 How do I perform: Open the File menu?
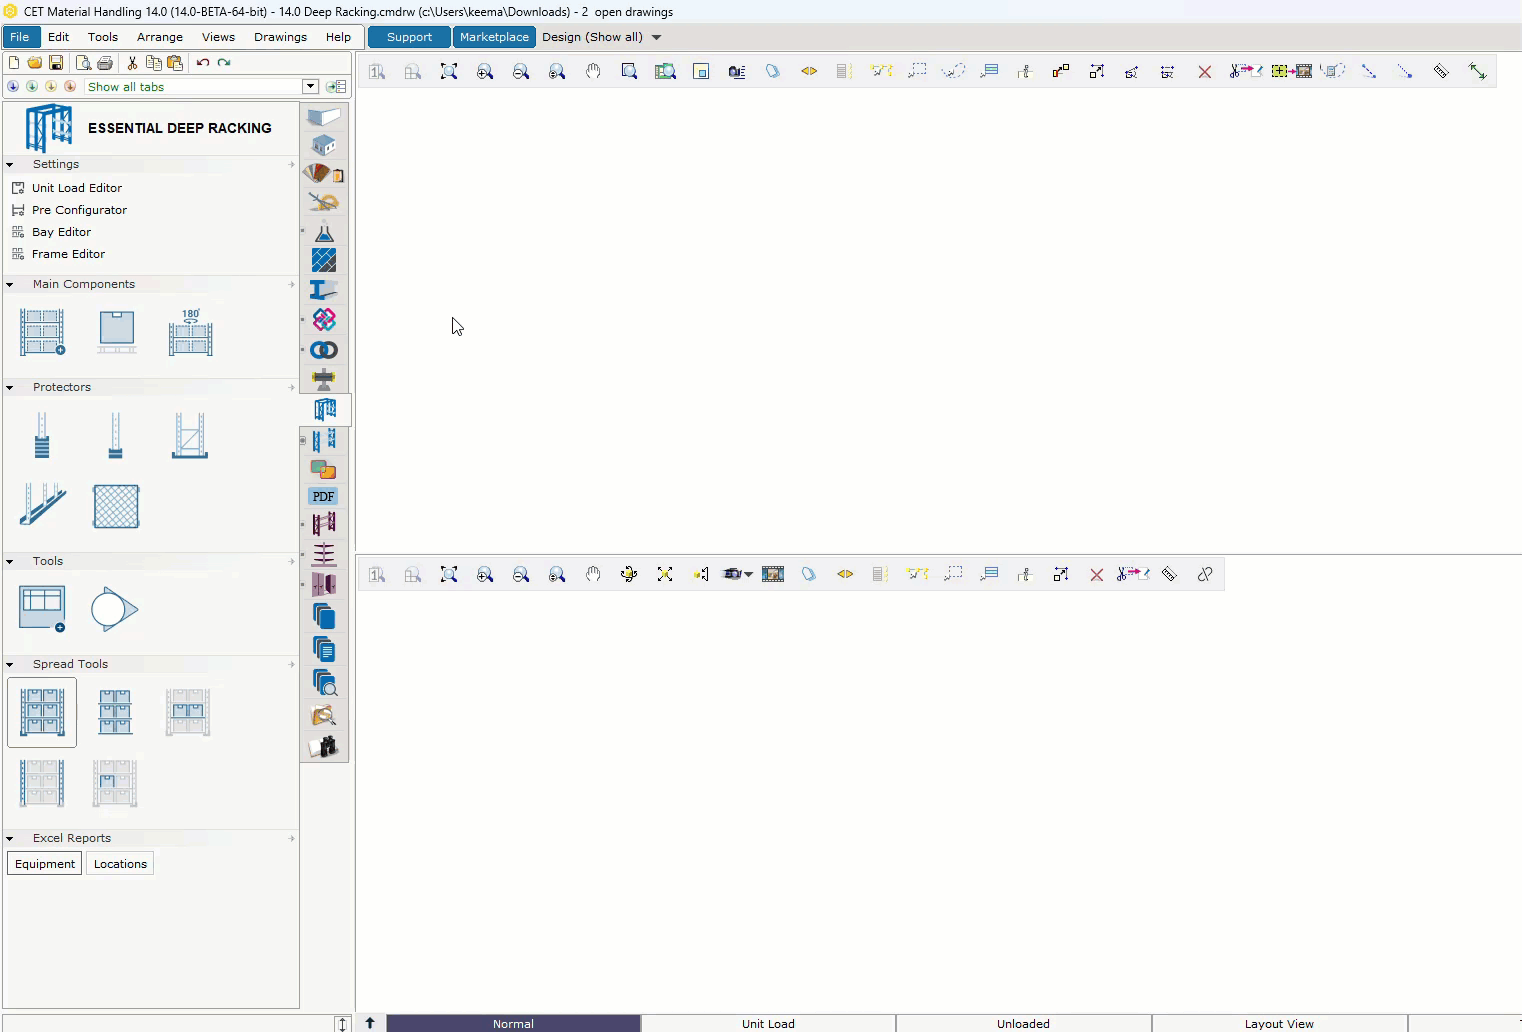point(20,37)
